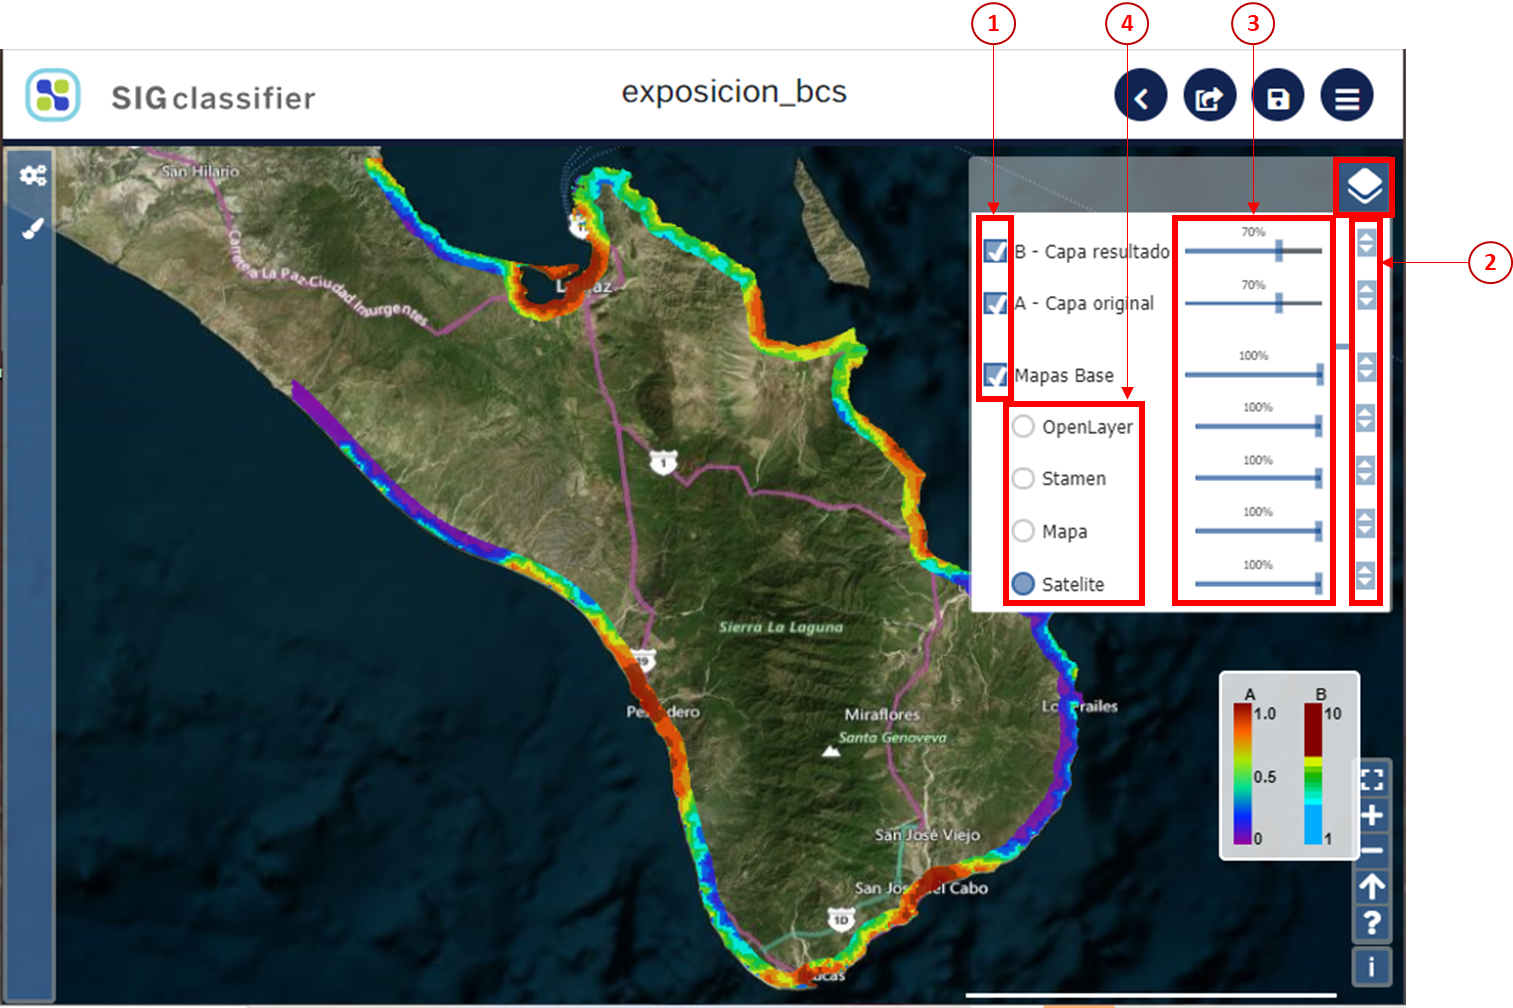Zoom in the map with the plus button
The height and width of the screenshot is (1008, 1513).
[x=1372, y=815]
